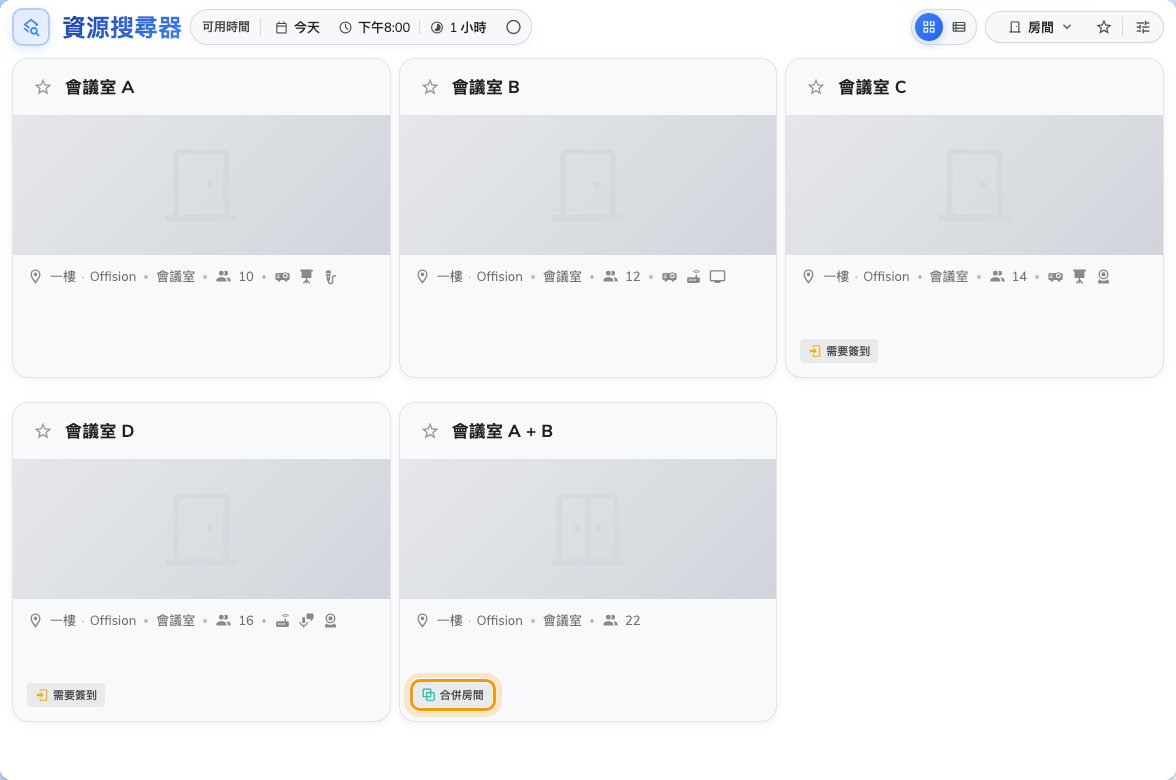Click the monitor display icon on 會議室 B
This screenshot has width=1176, height=780.
718,277
